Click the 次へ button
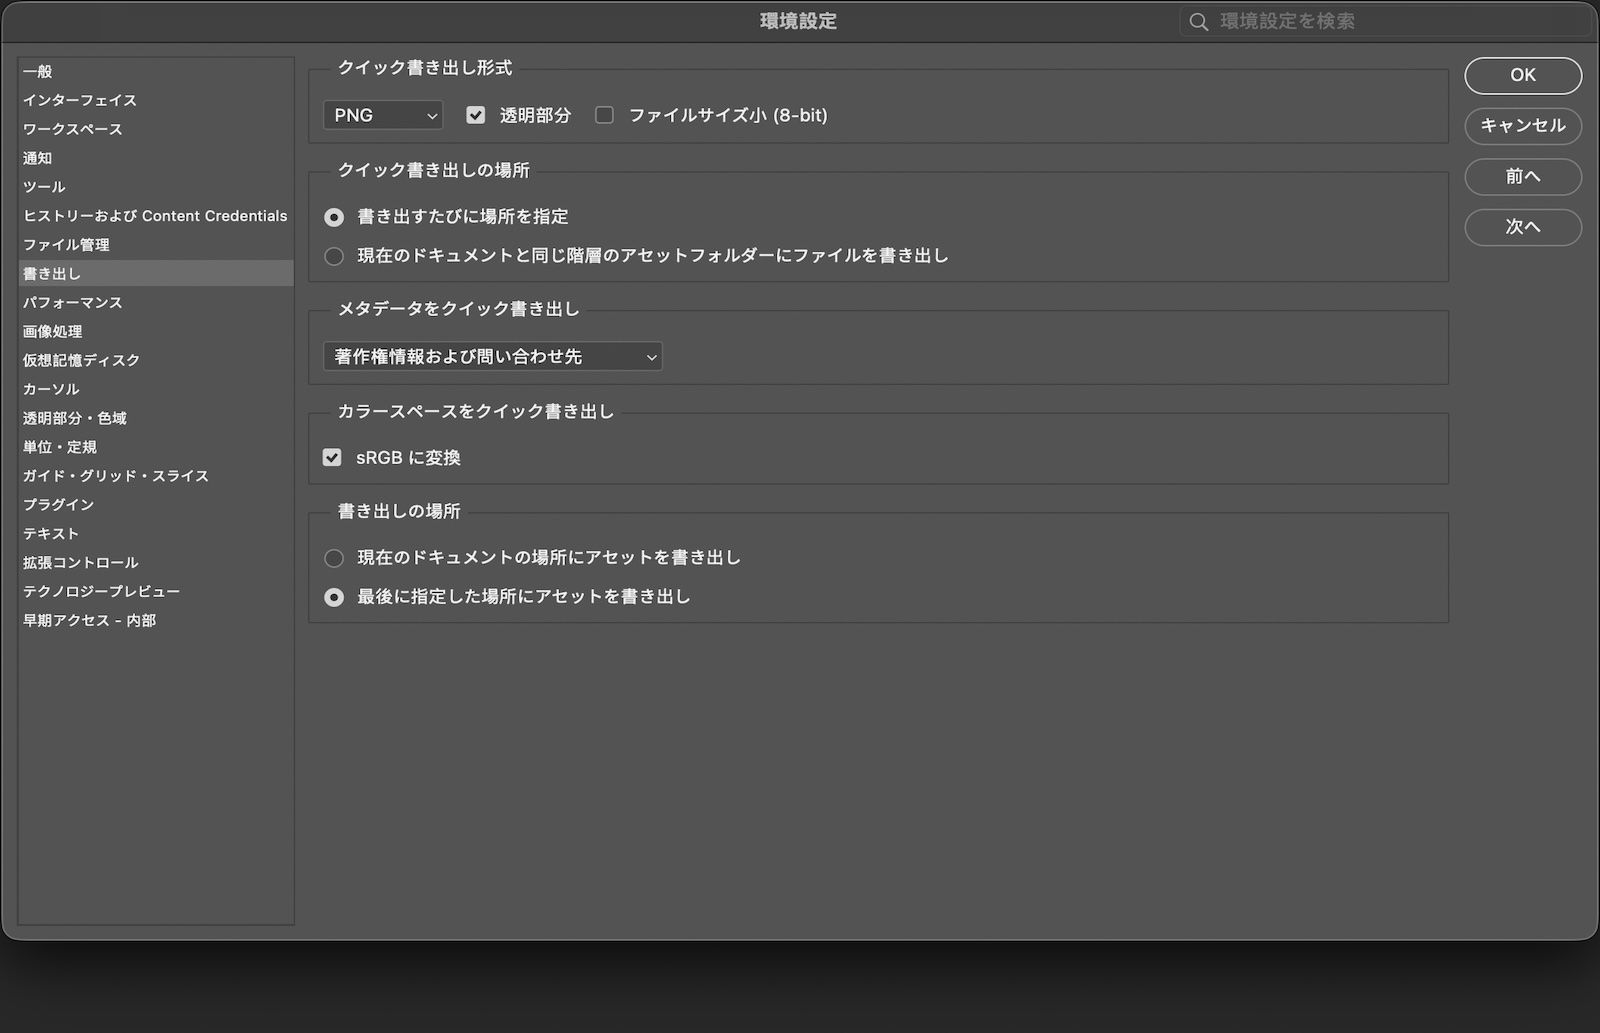Viewport: 1600px width, 1033px height. pyautogui.click(x=1523, y=227)
